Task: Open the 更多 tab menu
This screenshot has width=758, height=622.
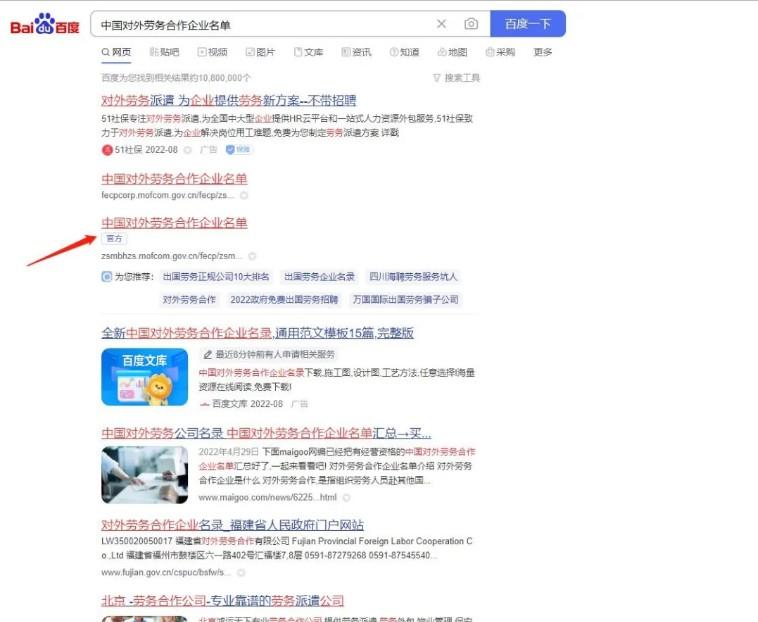Action: click(542, 52)
